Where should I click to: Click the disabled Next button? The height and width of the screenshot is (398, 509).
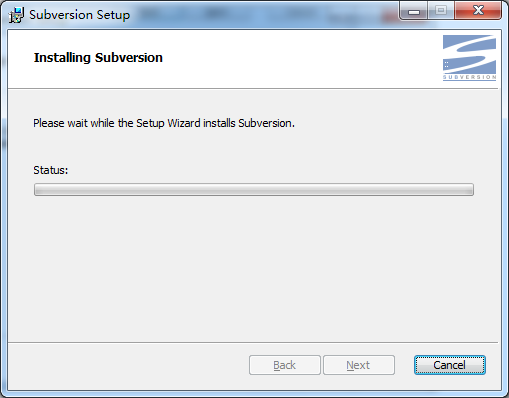359,365
